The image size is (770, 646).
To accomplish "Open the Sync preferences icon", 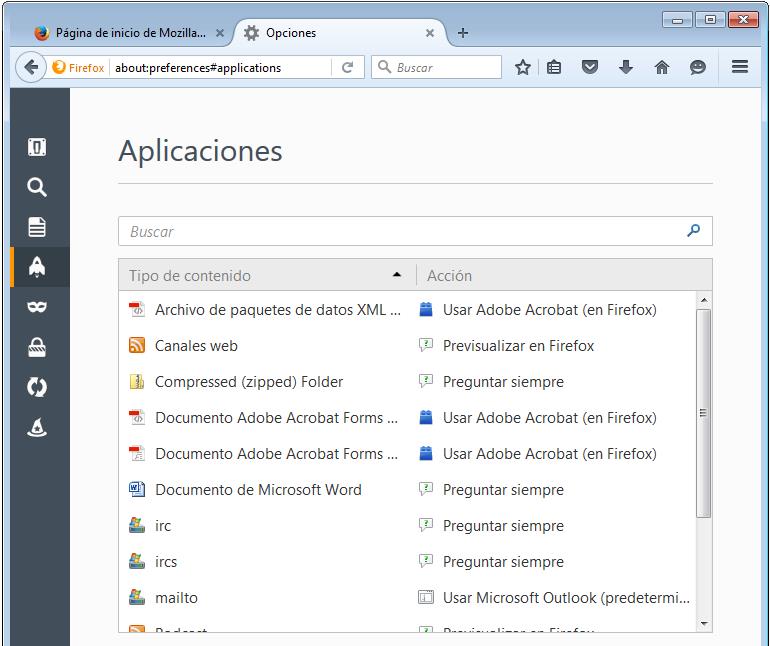I will pos(37,387).
